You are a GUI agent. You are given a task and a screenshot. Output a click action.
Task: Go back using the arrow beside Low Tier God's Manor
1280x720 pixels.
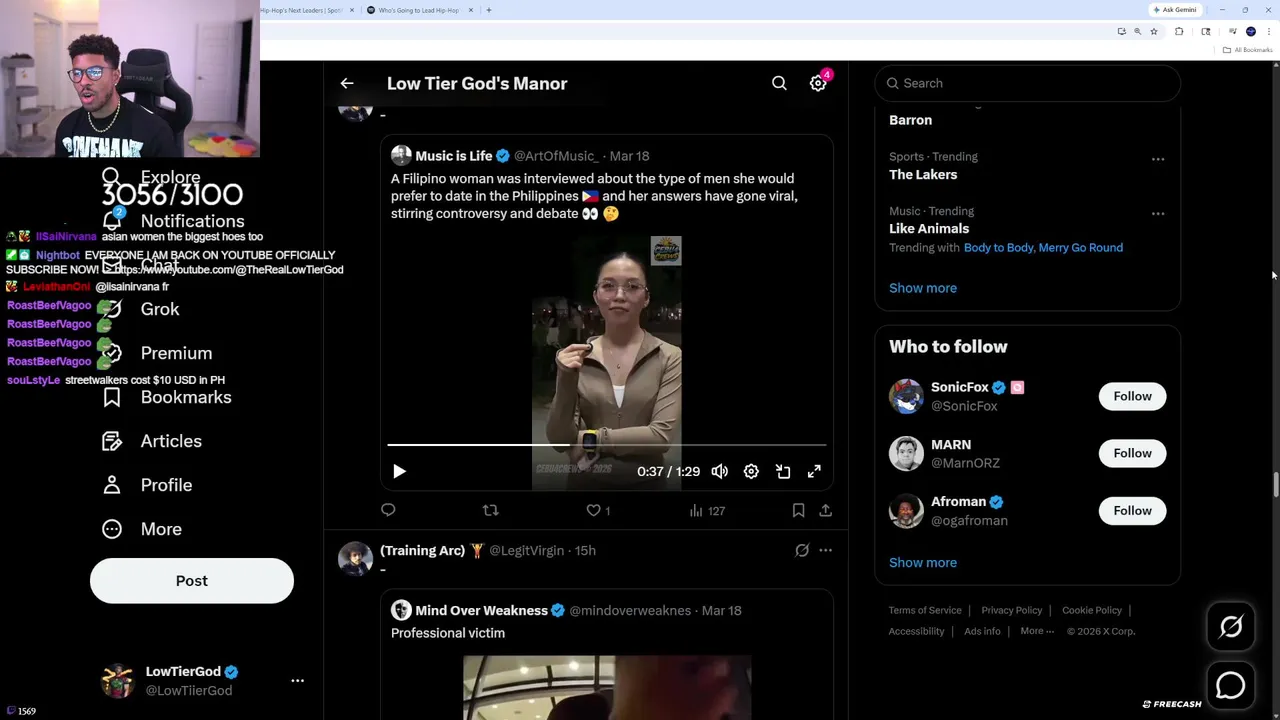[347, 83]
